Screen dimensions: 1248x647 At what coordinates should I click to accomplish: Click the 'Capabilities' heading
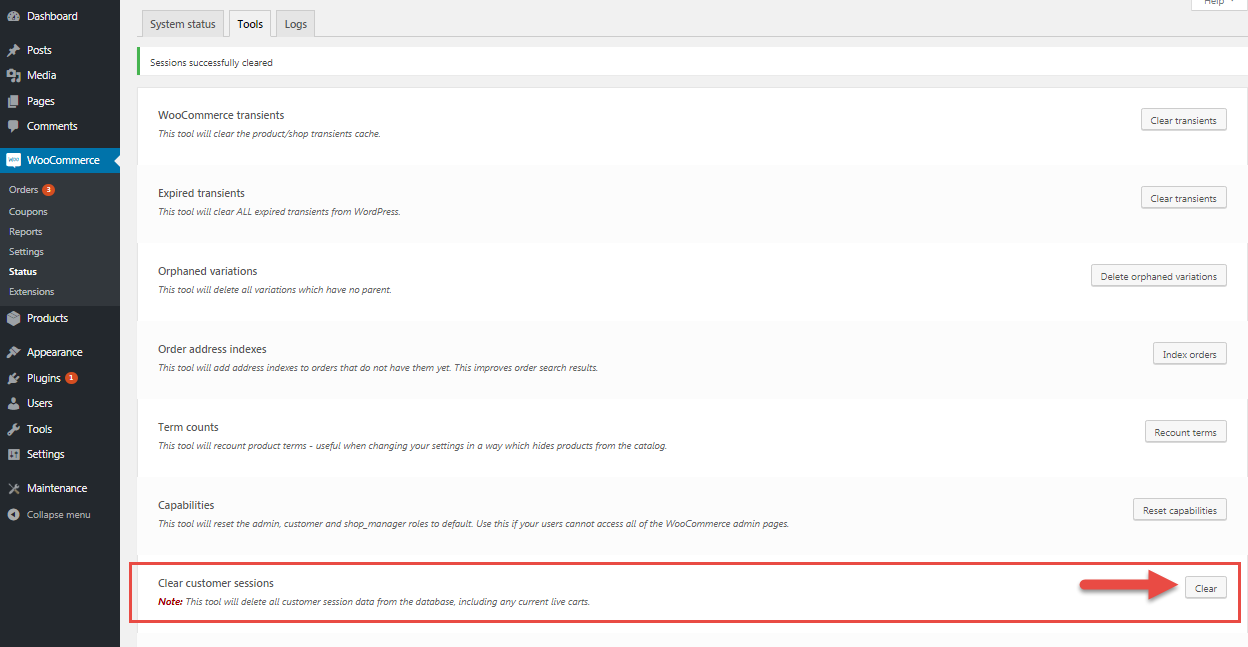coord(186,505)
